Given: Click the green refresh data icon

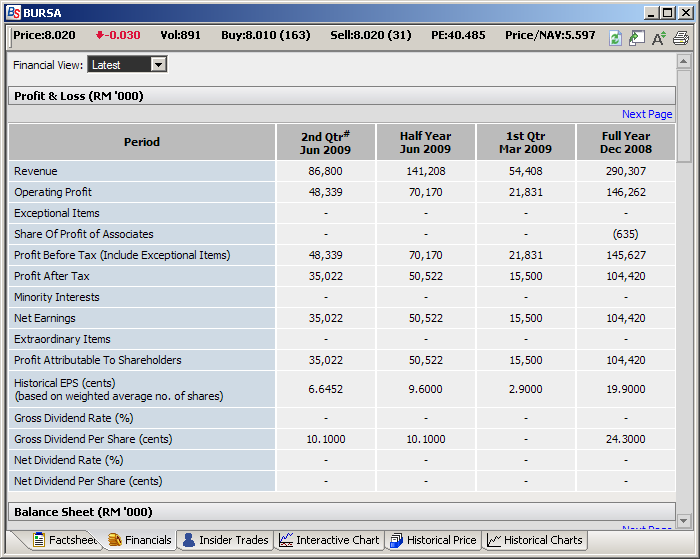Looking at the screenshot, I should [615, 38].
